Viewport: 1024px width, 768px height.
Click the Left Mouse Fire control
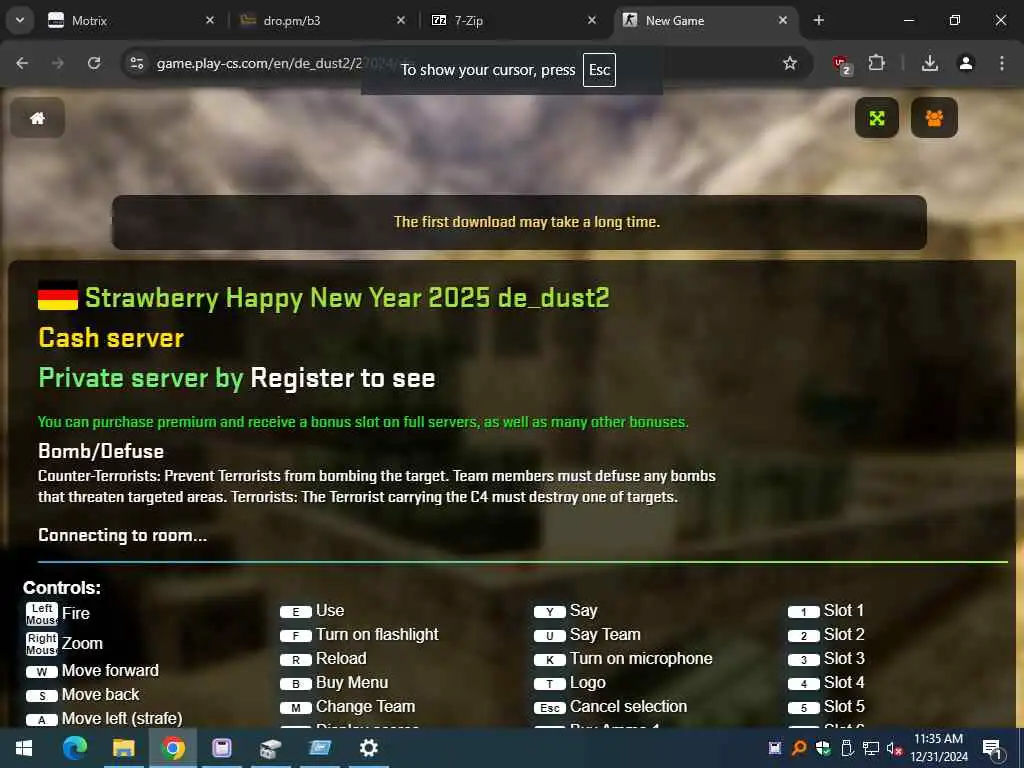point(58,614)
